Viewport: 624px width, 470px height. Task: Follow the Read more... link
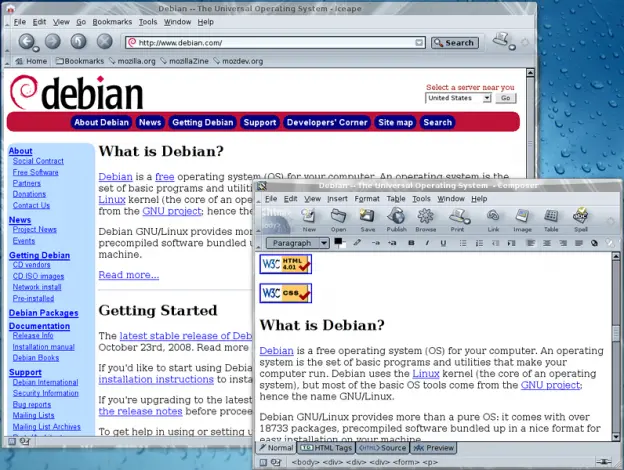[x=129, y=275]
